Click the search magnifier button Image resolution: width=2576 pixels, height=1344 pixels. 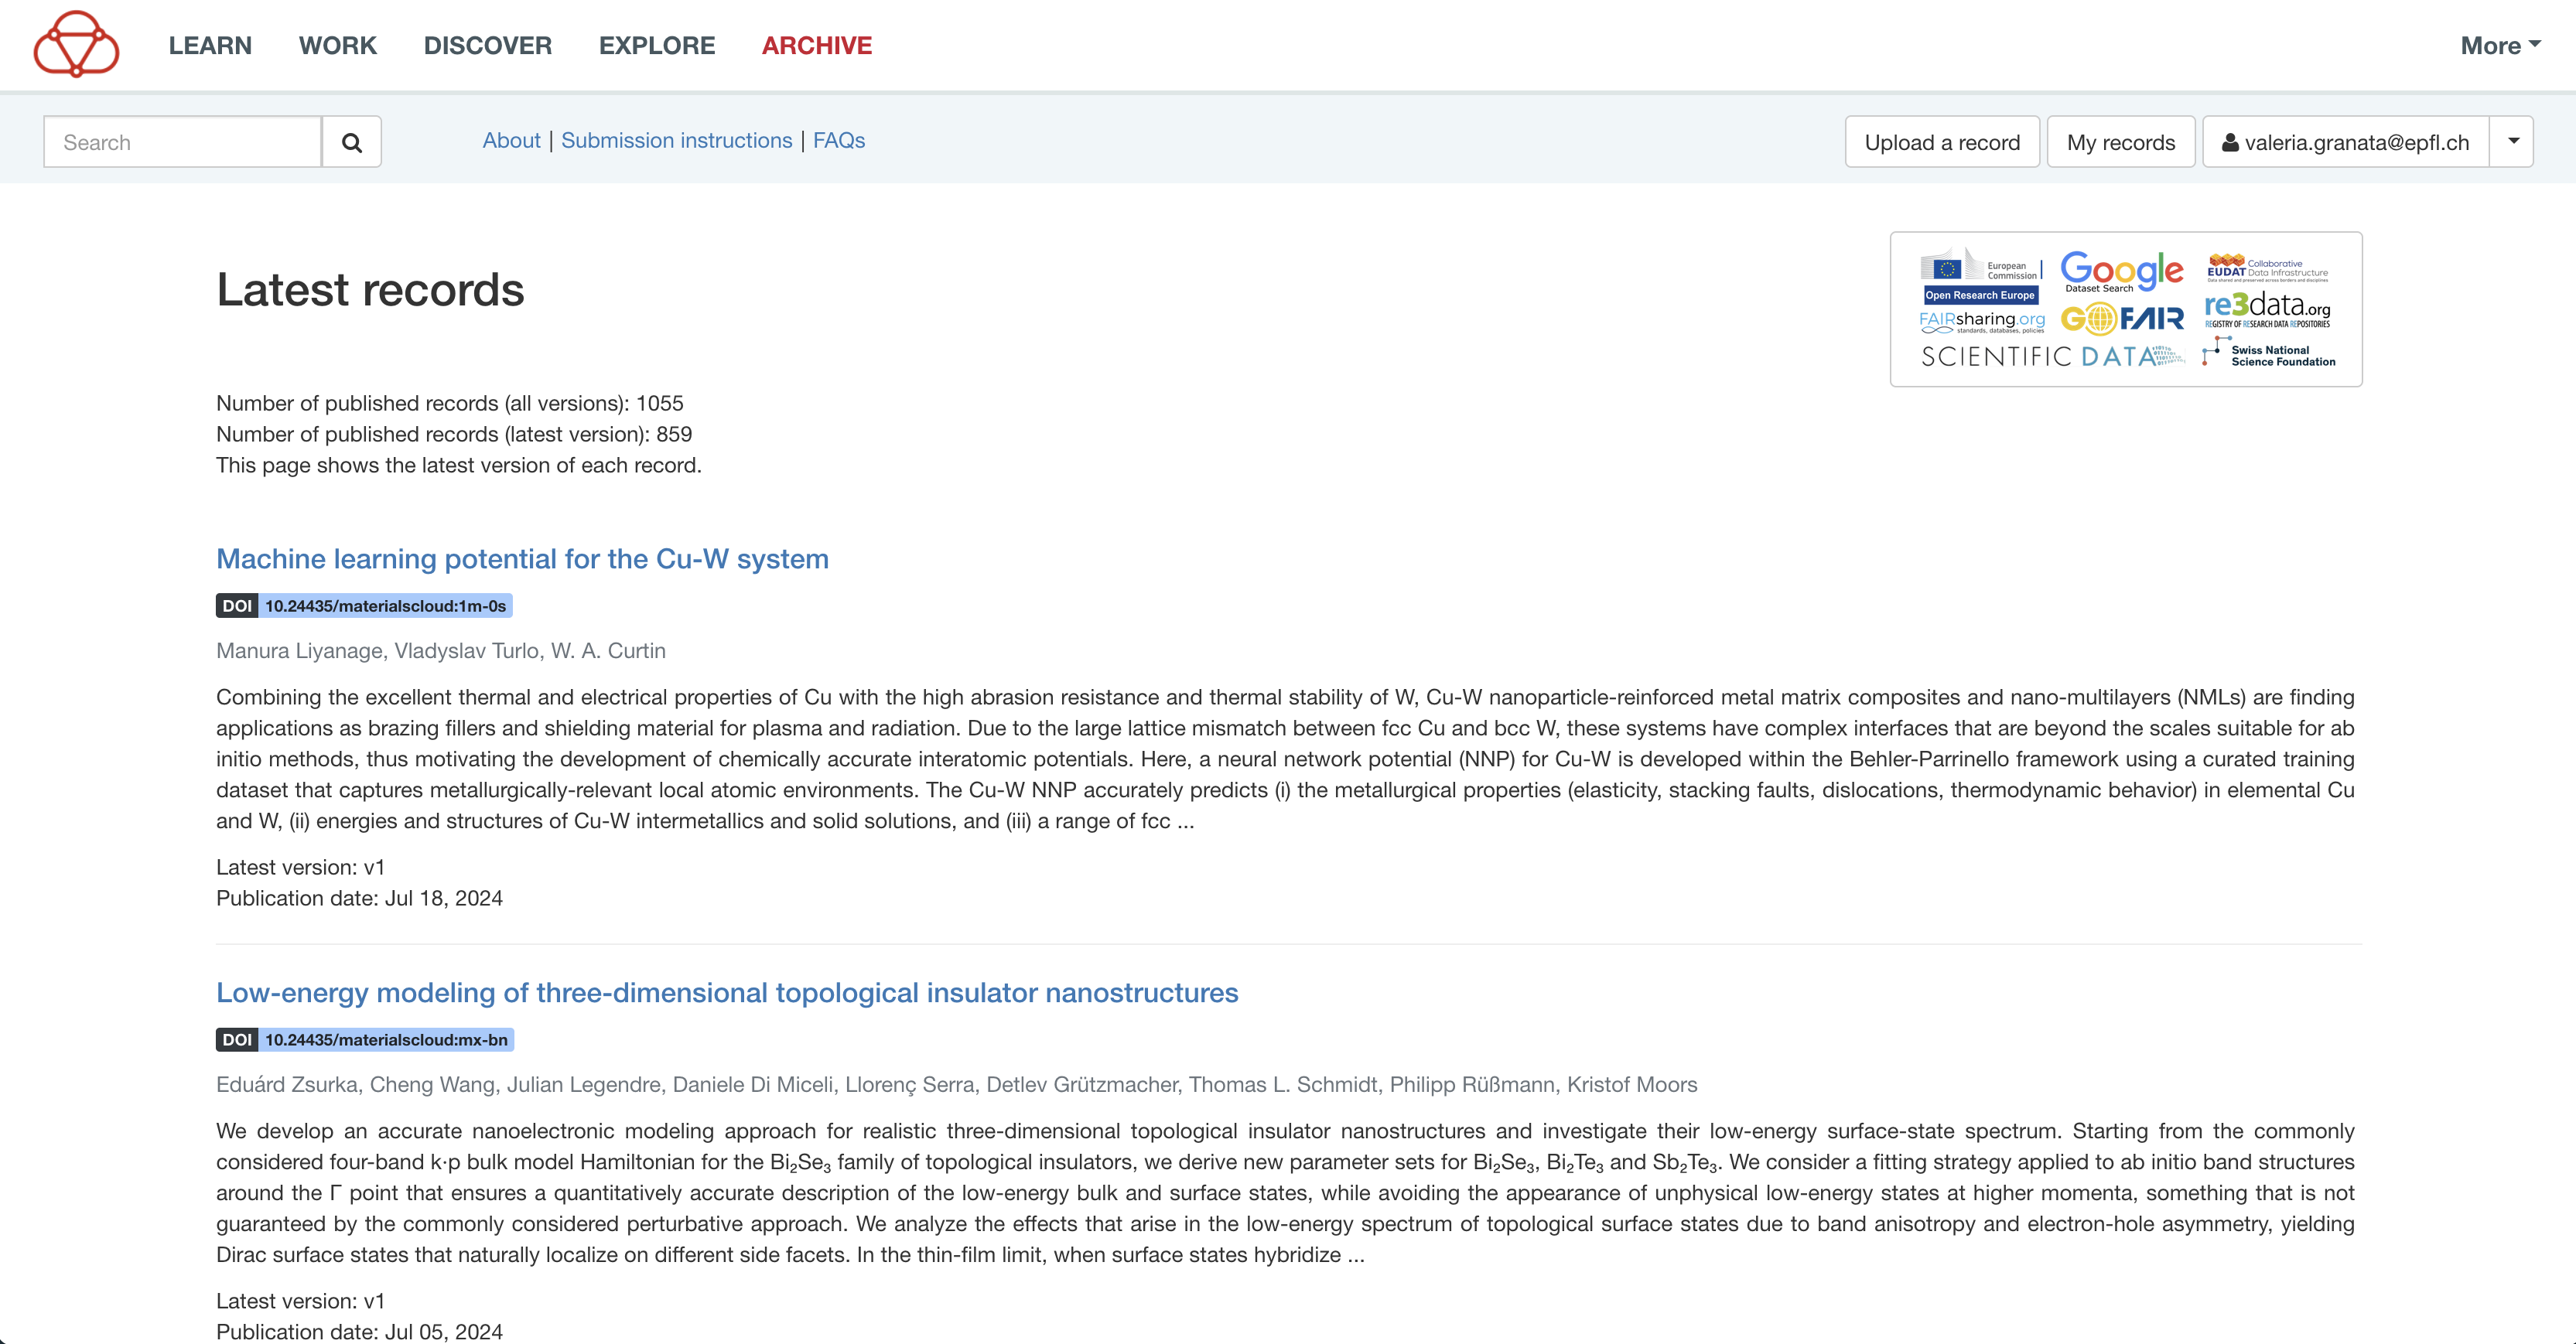(x=351, y=142)
